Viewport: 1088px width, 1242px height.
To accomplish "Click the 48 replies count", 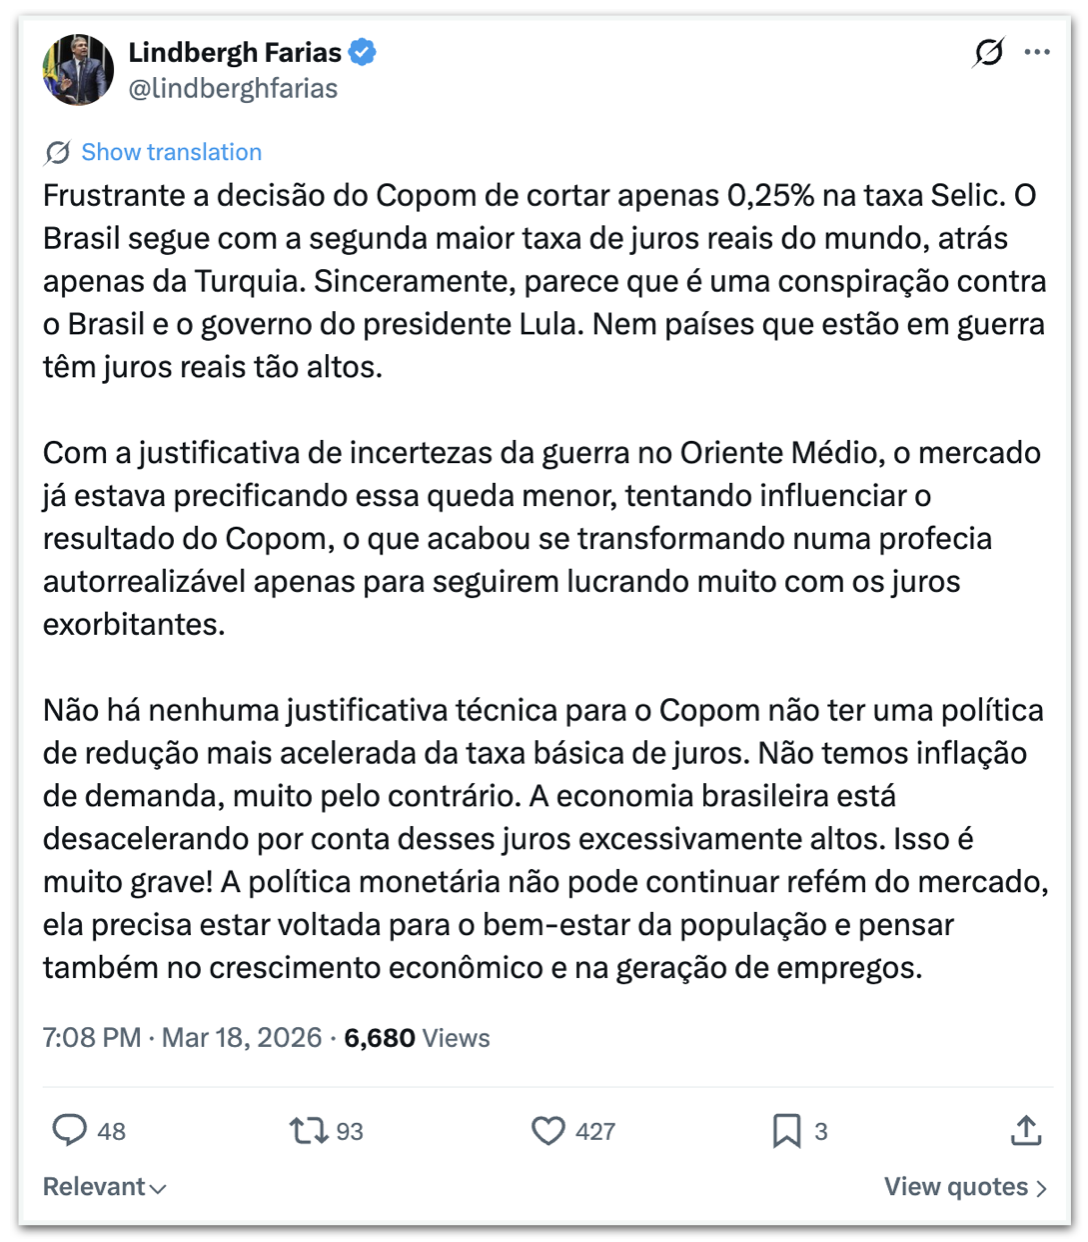I will (111, 1131).
